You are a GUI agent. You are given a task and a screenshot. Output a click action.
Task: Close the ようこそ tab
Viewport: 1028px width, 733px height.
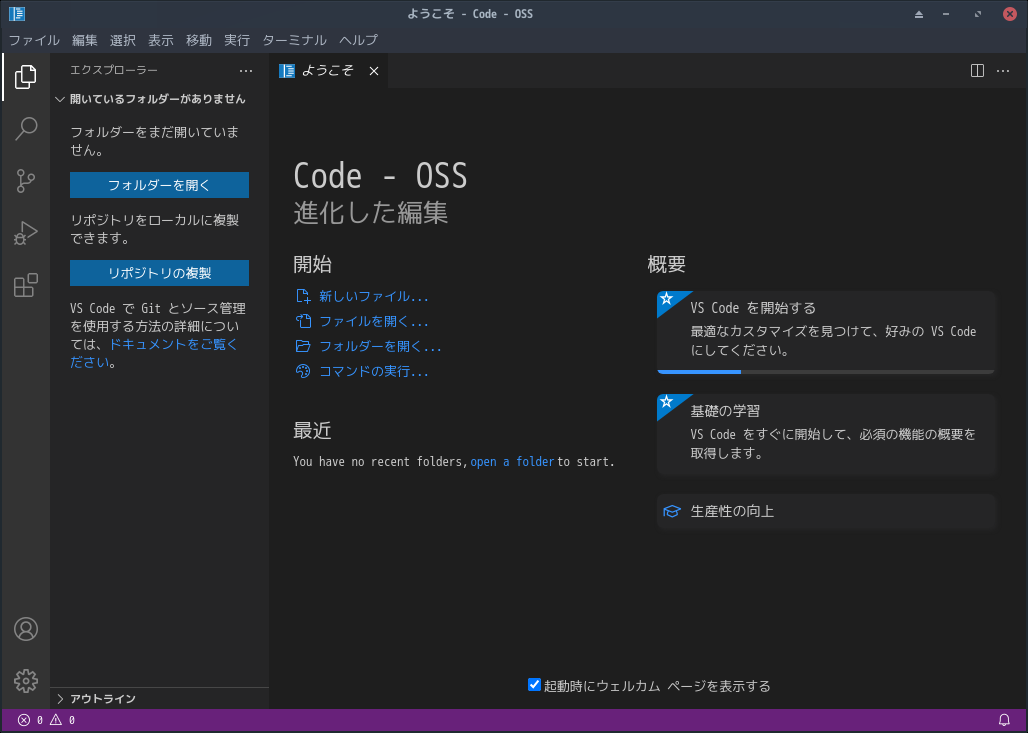click(x=374, y=71)
